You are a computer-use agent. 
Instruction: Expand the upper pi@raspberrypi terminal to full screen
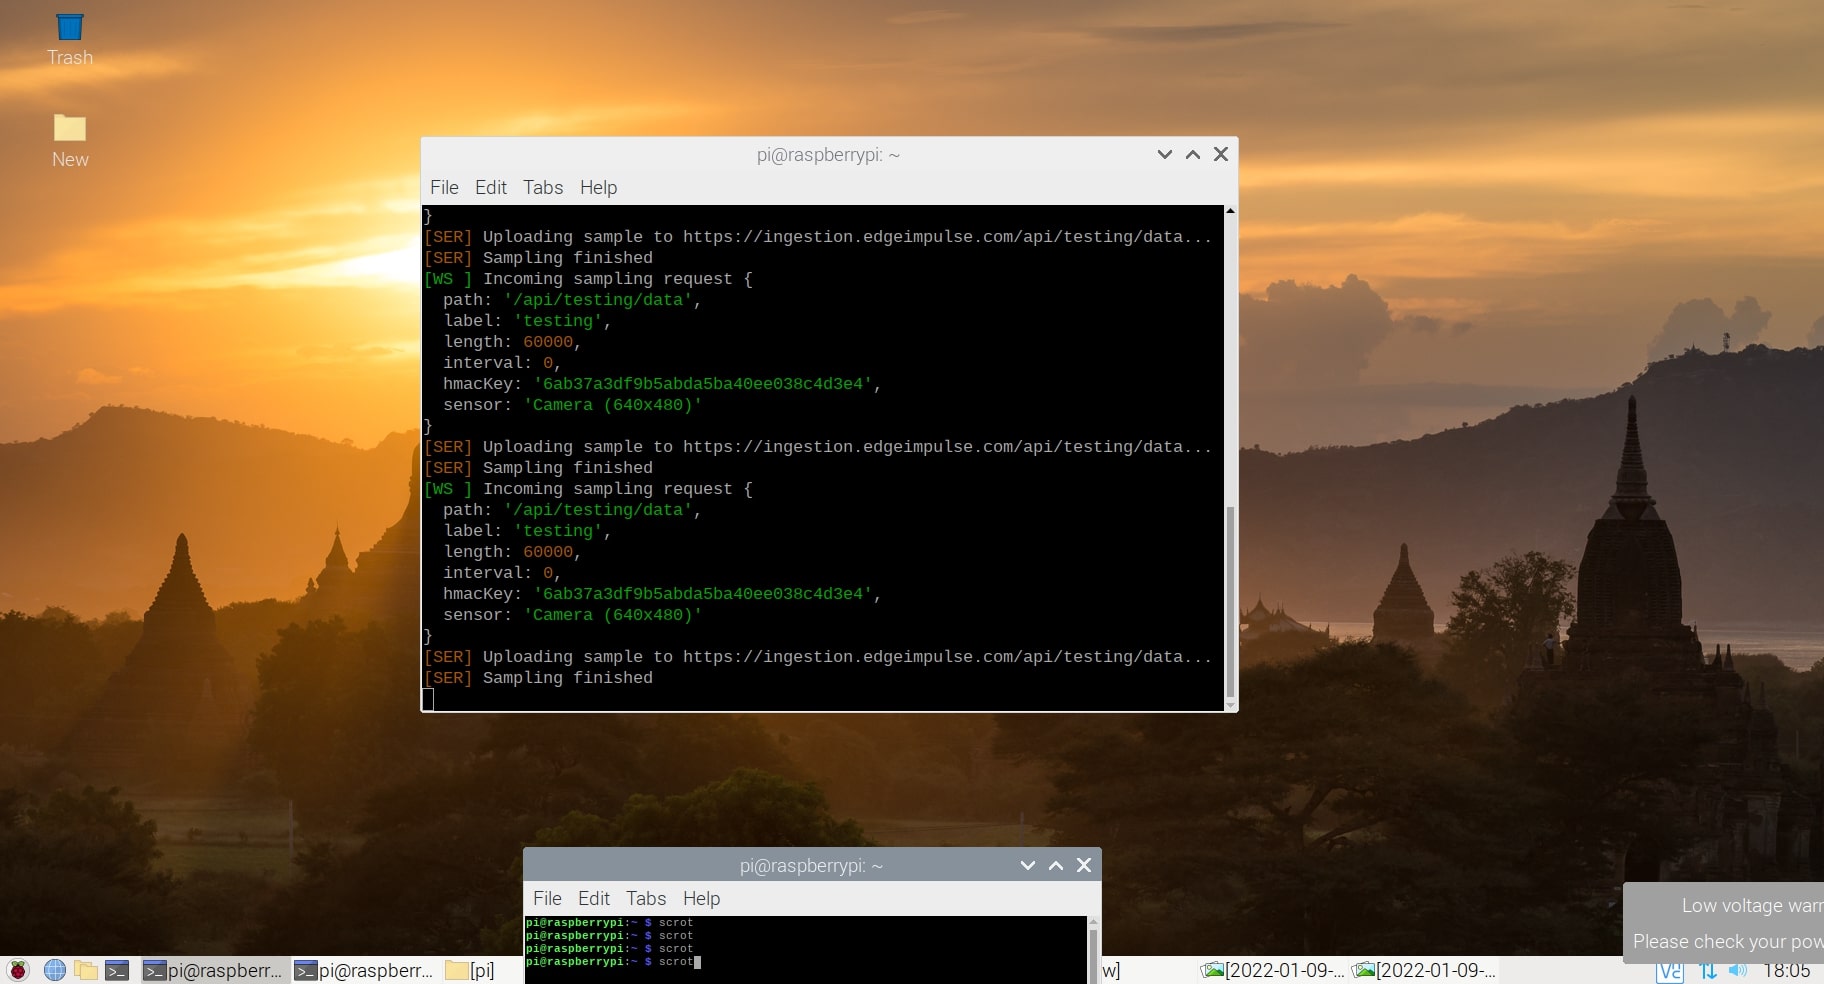click(1191, 154)
